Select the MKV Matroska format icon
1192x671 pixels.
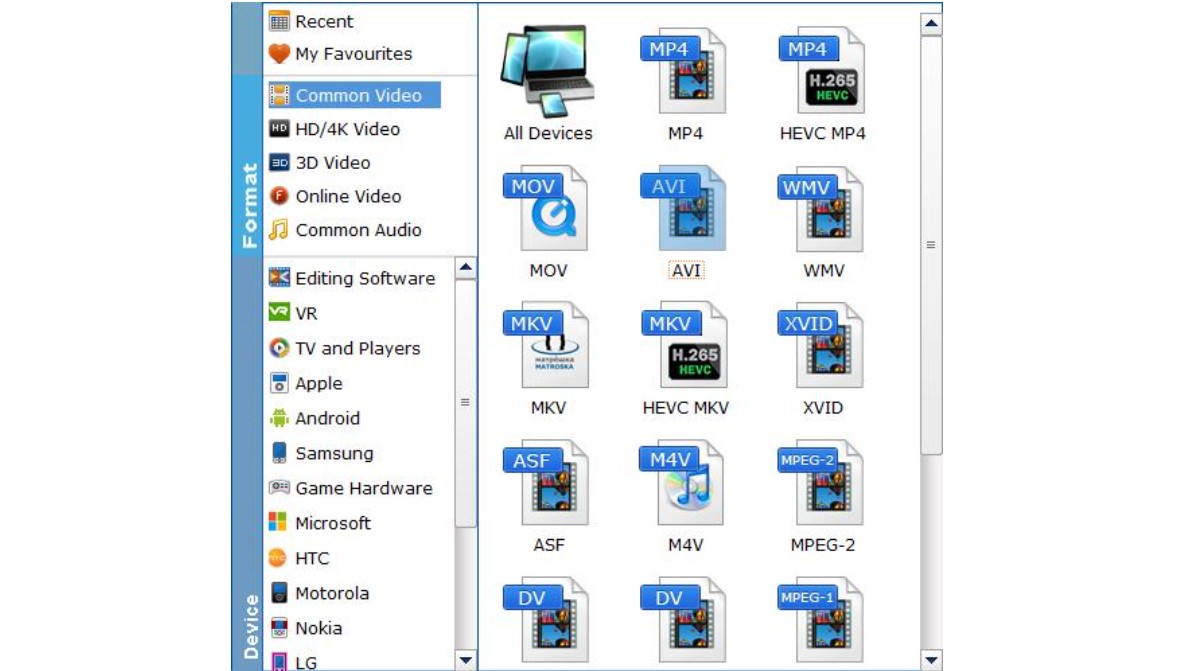pos(547,346)
